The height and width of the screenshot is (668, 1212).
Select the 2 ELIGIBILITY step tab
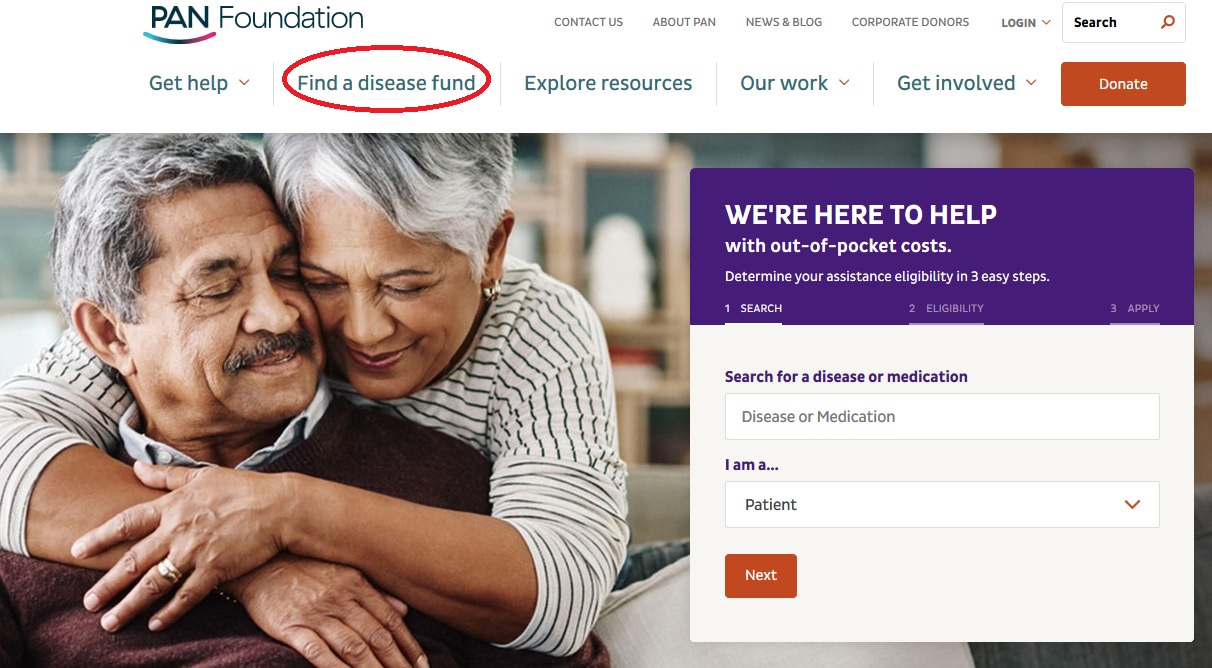tap(946, 309)
